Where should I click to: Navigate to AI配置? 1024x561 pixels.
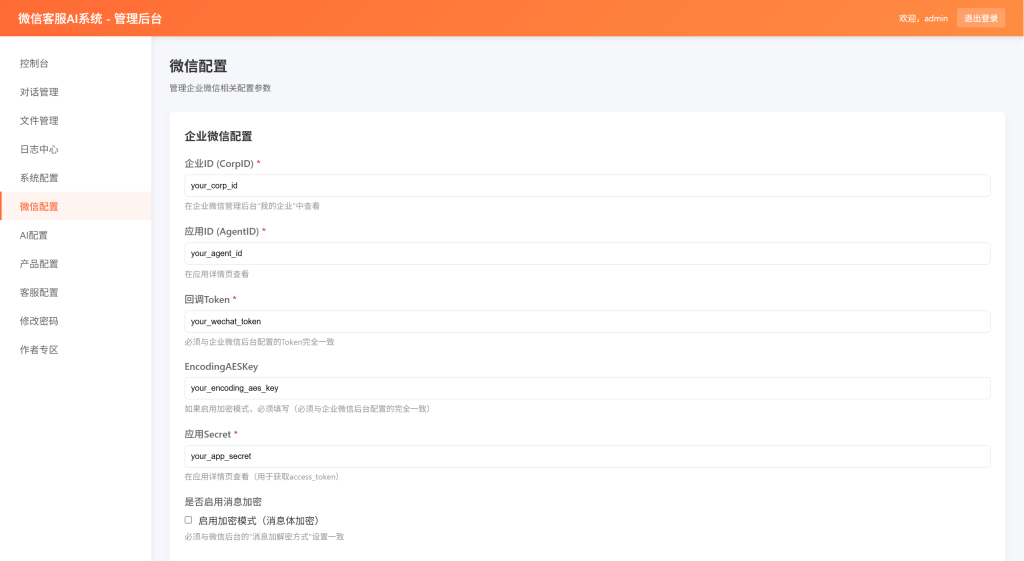76,235
